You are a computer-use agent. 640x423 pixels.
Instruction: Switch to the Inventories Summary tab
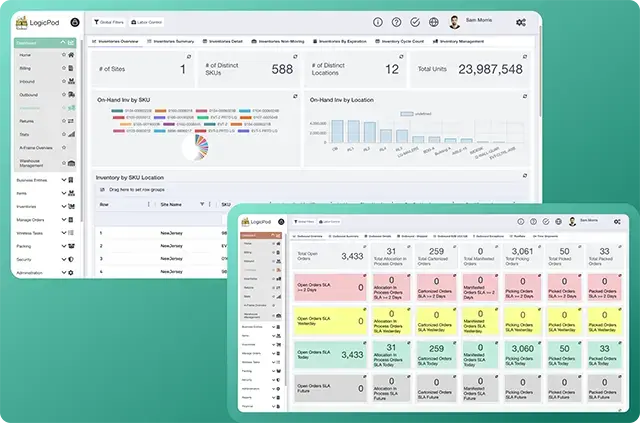(x=171, y=41)
